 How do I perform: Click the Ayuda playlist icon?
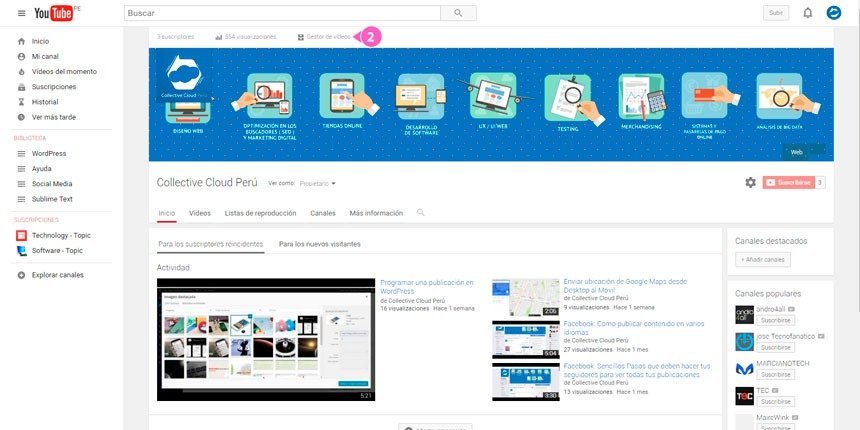[21, 169]
